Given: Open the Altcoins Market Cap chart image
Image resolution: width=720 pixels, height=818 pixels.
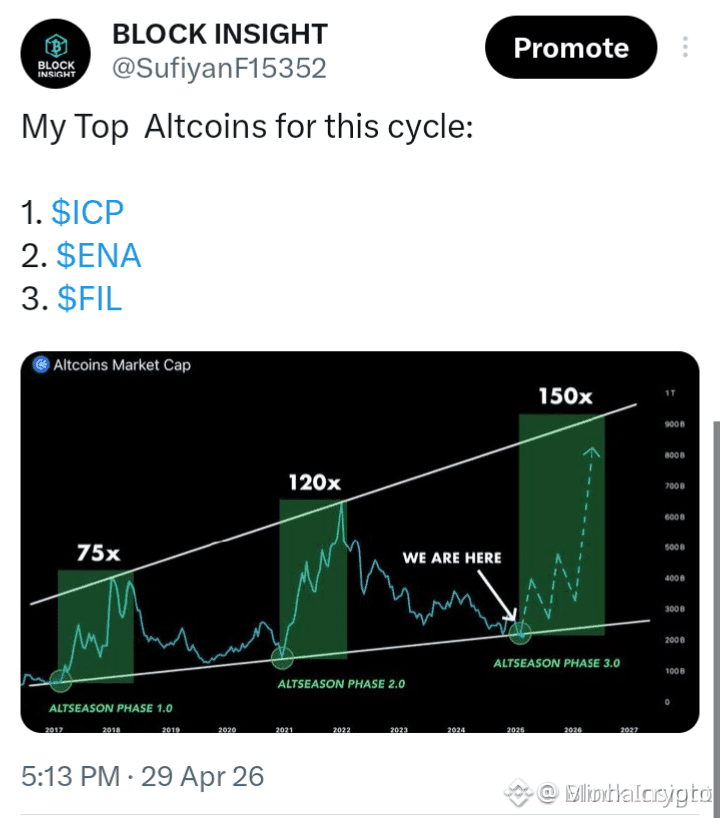Looking at the screenshot, I should click(x=359, y=542).
